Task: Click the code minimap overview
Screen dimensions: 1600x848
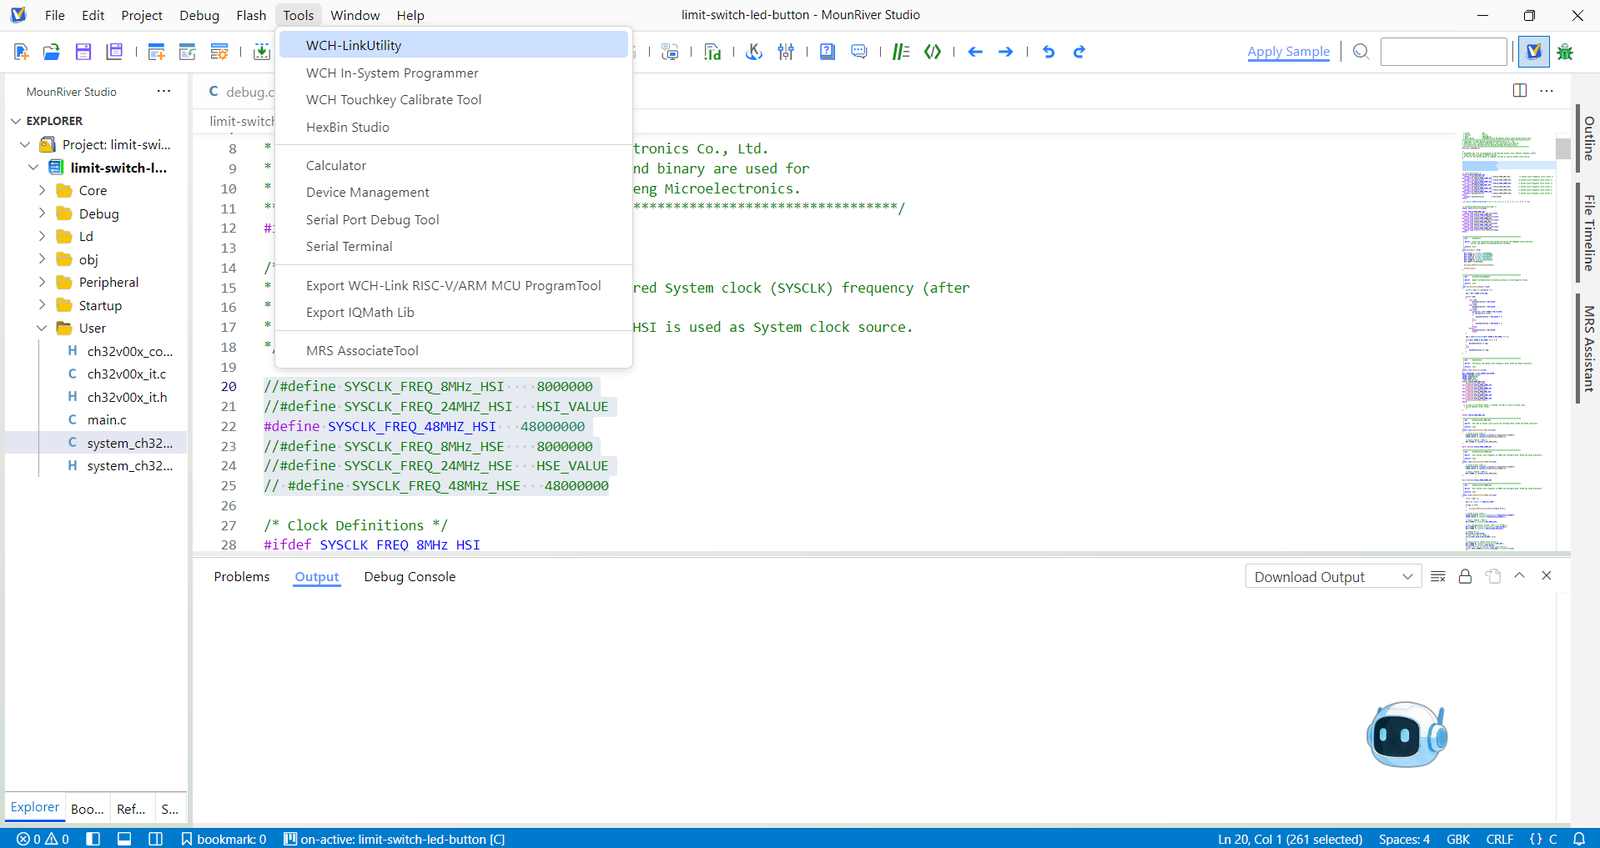Action: coord(1508,340)
